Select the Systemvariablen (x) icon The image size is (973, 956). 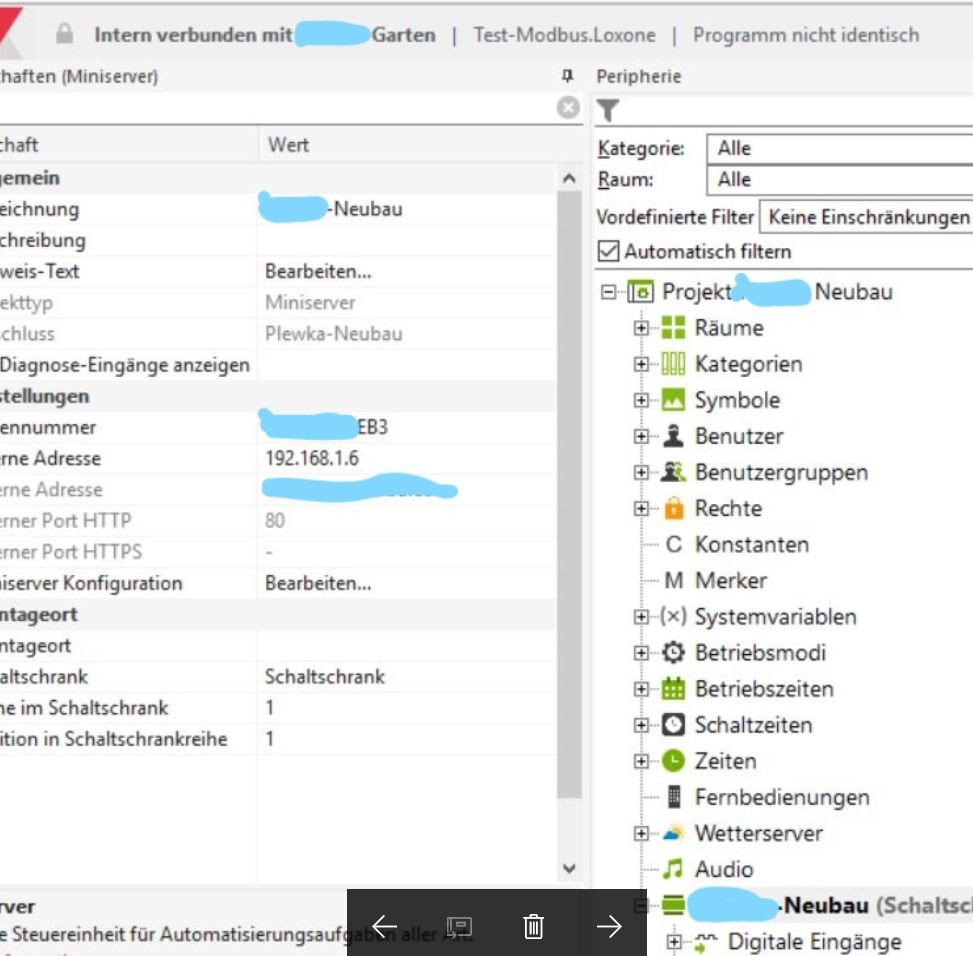click(x=673, y=616)
